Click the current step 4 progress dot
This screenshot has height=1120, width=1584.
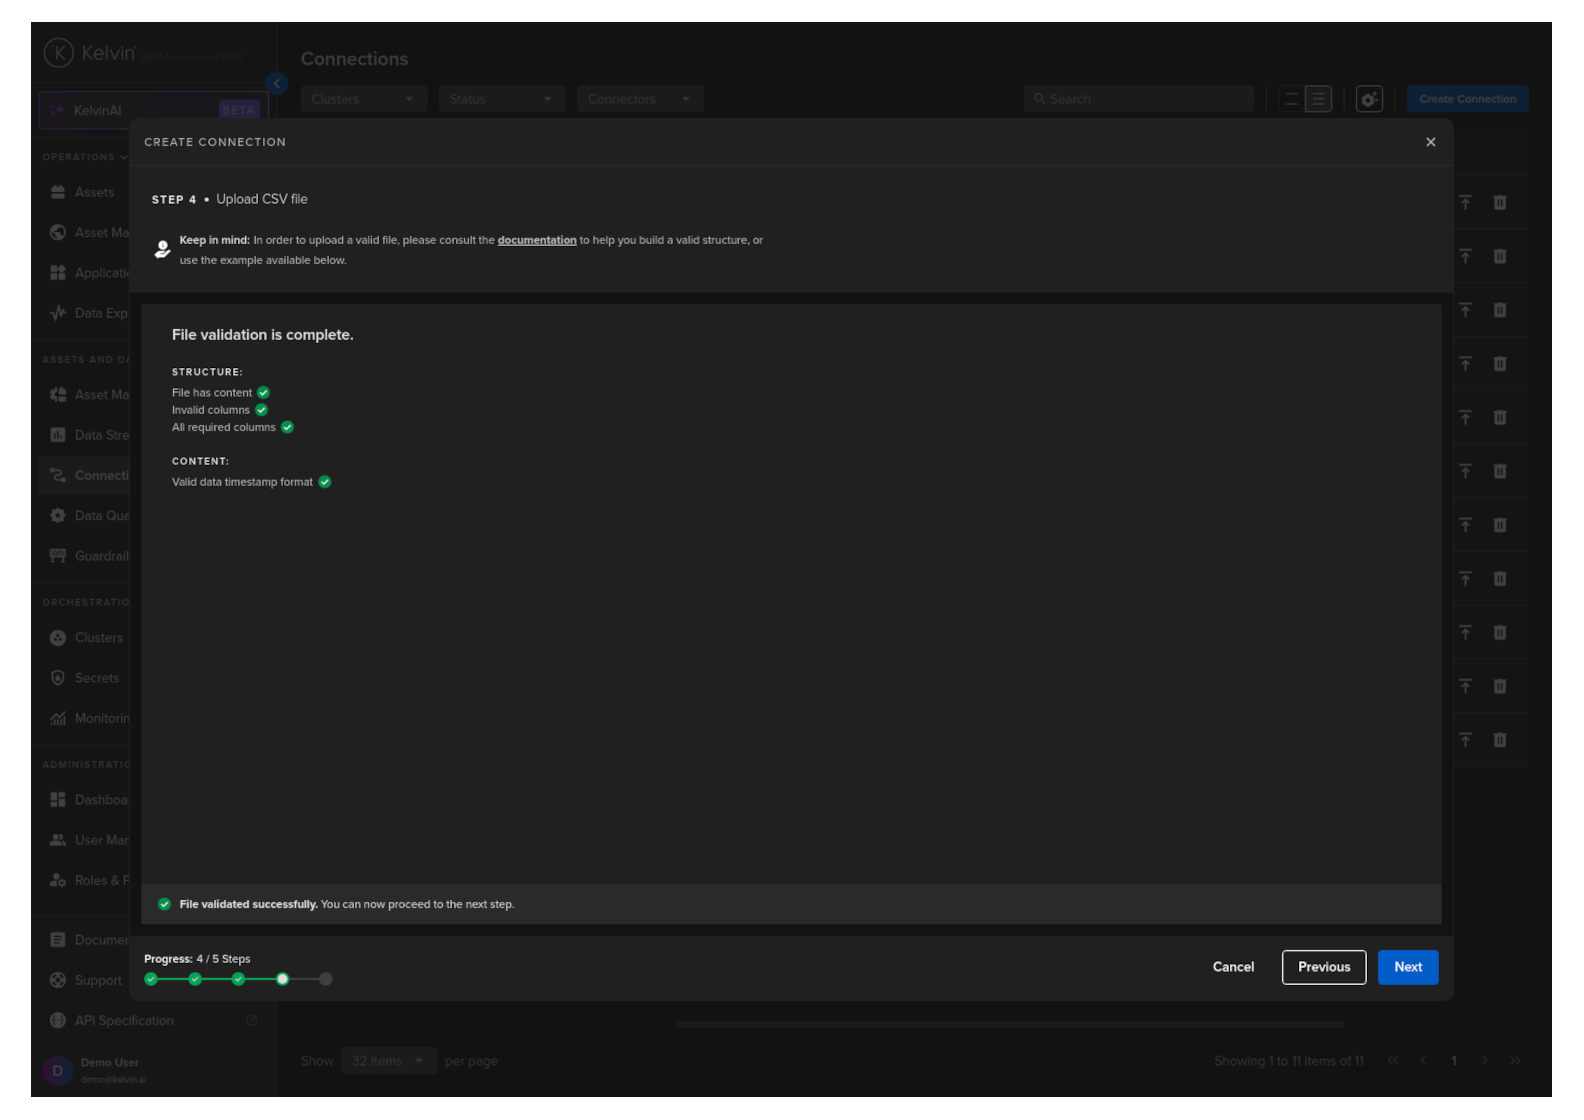[282, 979]
